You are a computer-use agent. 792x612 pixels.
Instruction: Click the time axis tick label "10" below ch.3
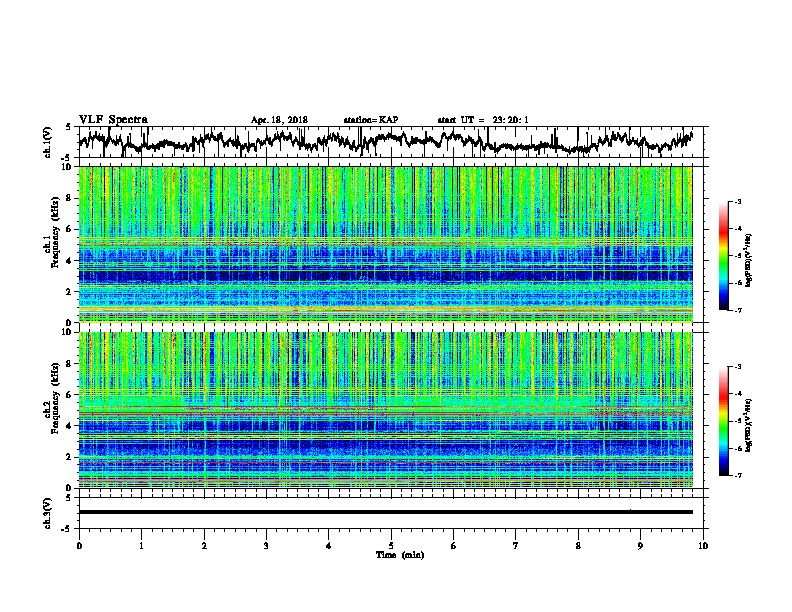coord(703,546)
